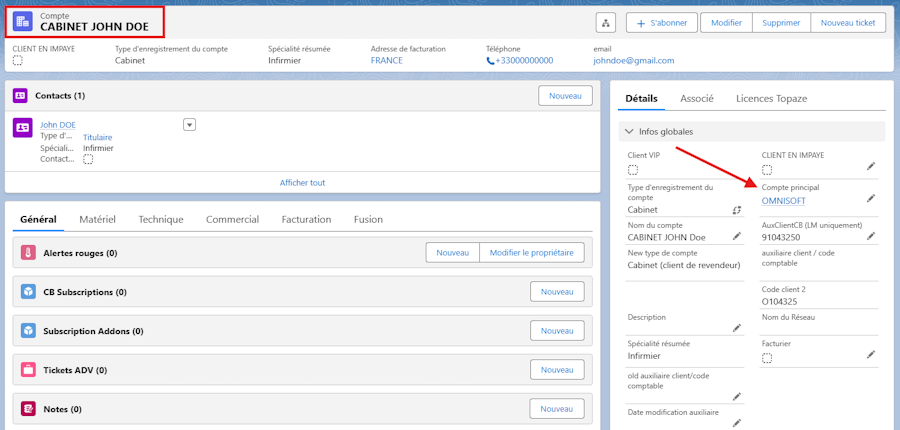The width and height of the screenshot is (900, 430).
Task: Click the Nouveau ticket button
Action: tap(848, 23)
